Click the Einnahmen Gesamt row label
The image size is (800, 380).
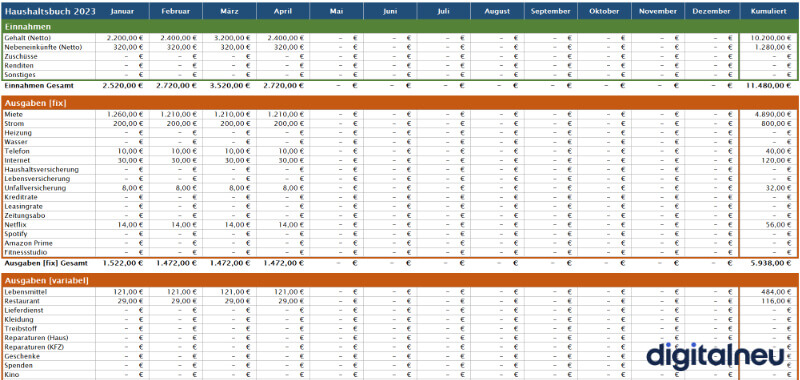coord(39,85)
